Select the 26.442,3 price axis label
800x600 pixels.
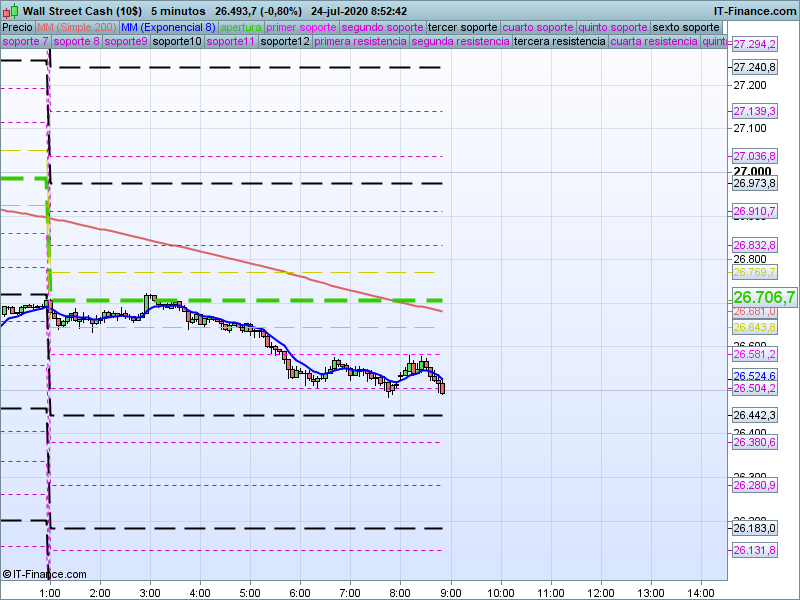(x=755, y=415)
